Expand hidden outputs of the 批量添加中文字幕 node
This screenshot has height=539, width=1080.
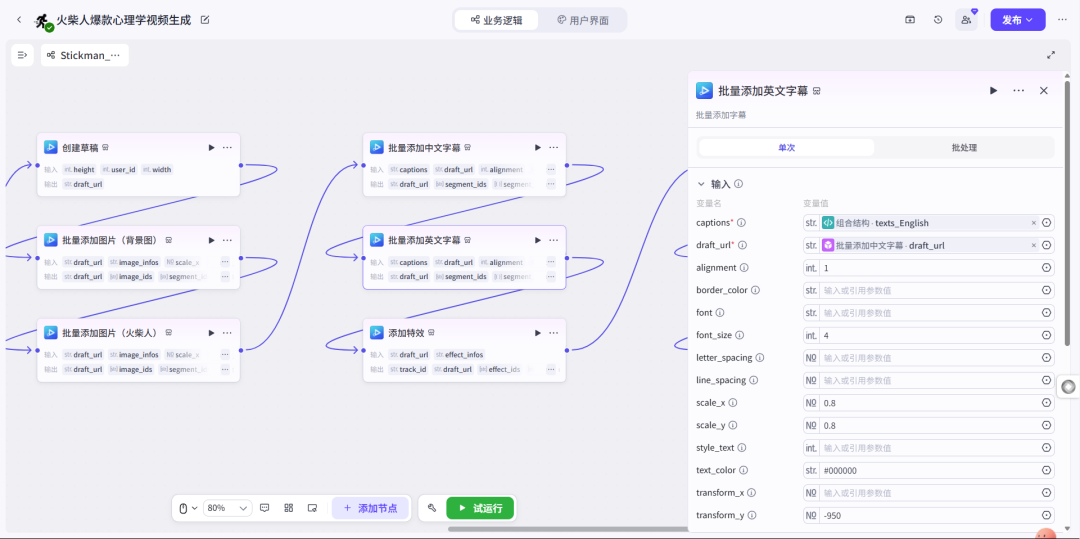tap(551, 184)
